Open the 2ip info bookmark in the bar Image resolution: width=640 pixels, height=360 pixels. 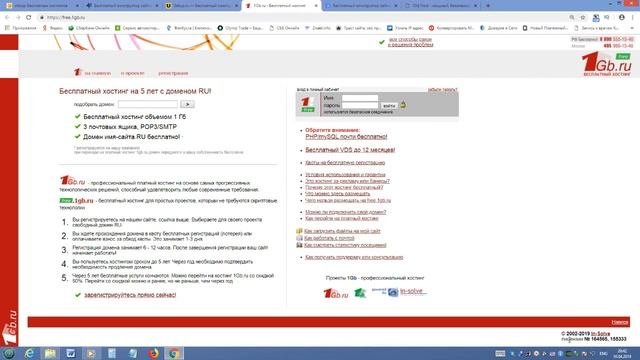tap(318, 28)
